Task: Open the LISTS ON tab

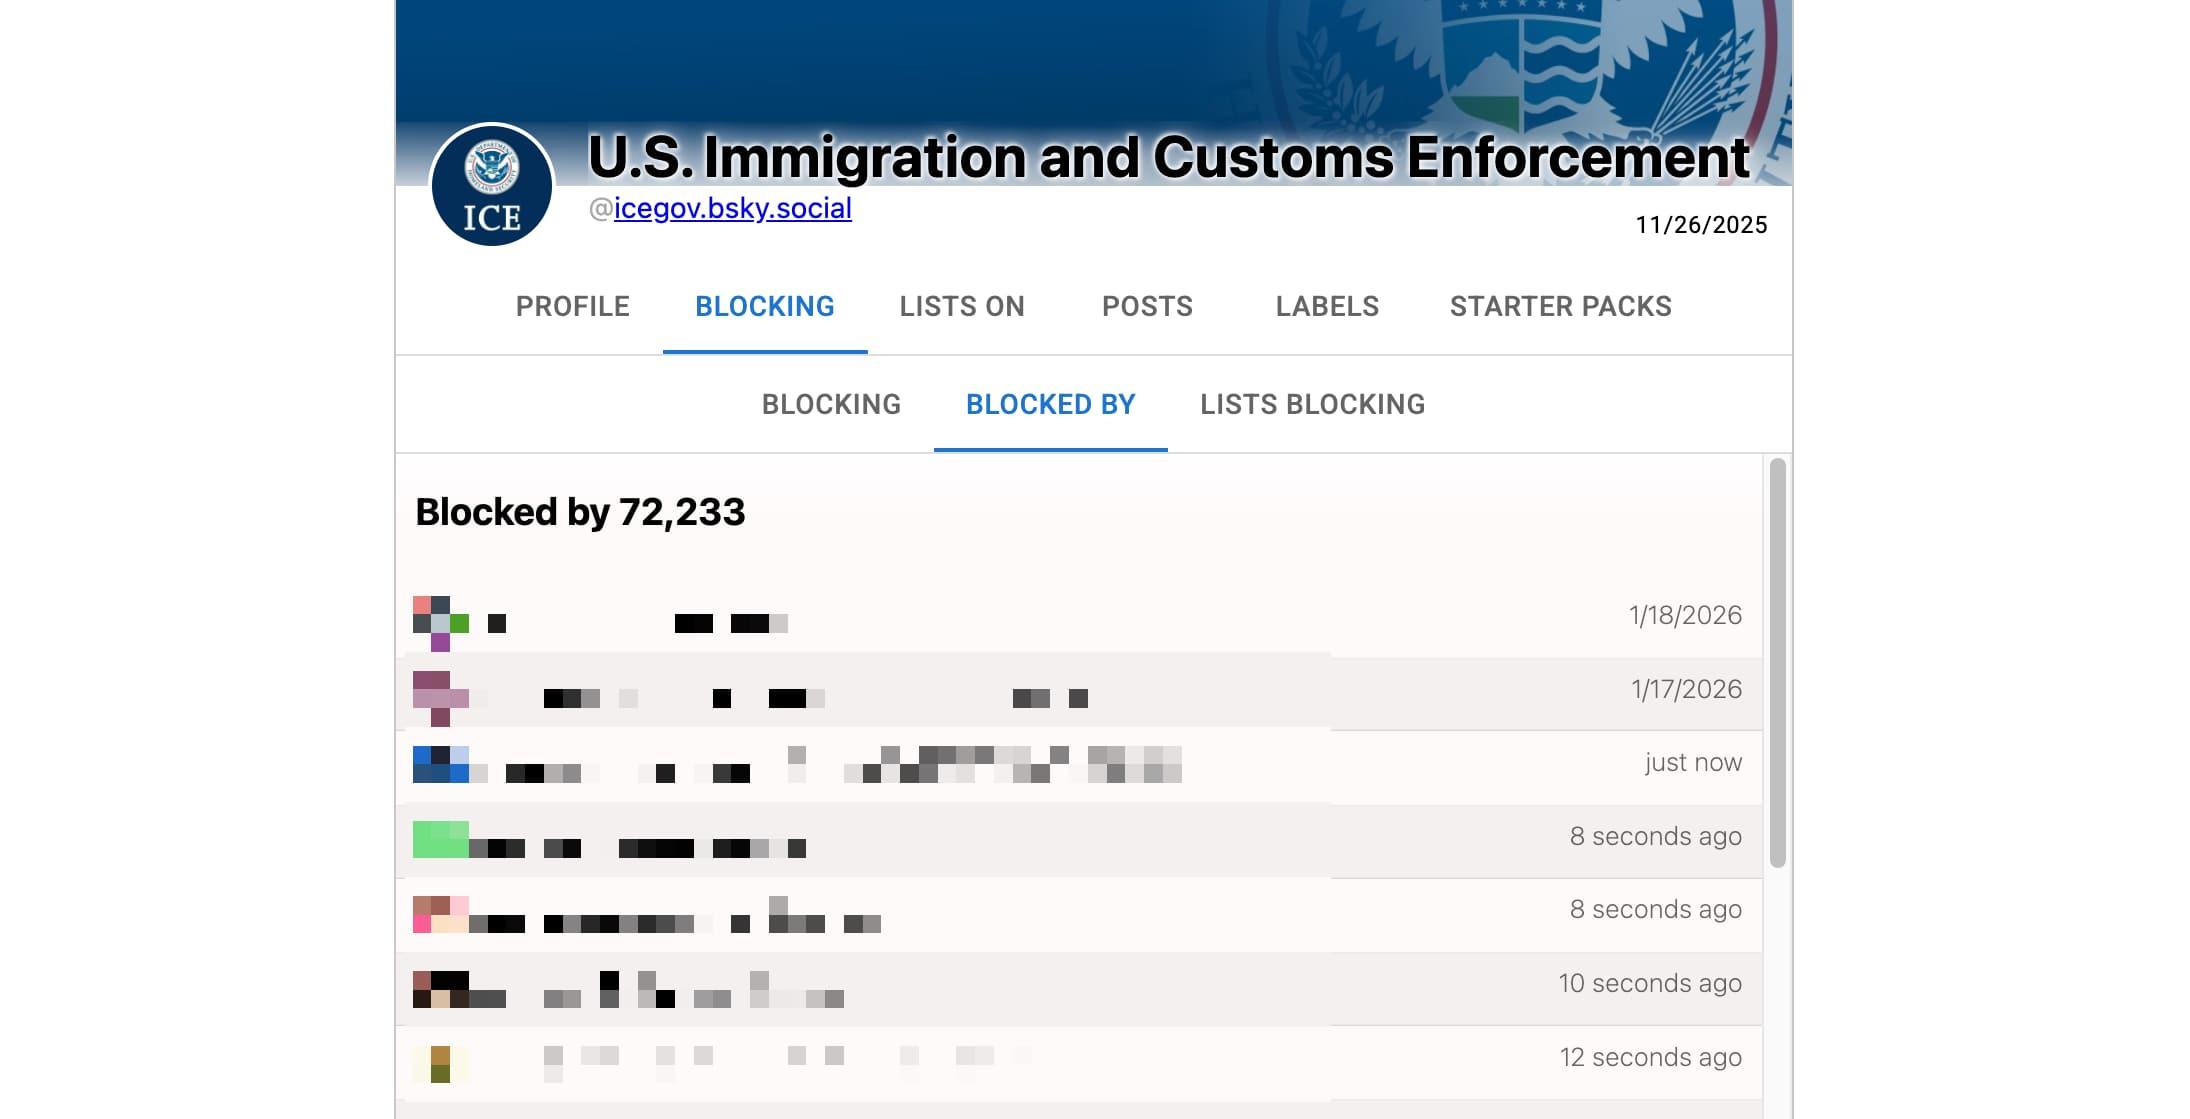Action: 961,306
